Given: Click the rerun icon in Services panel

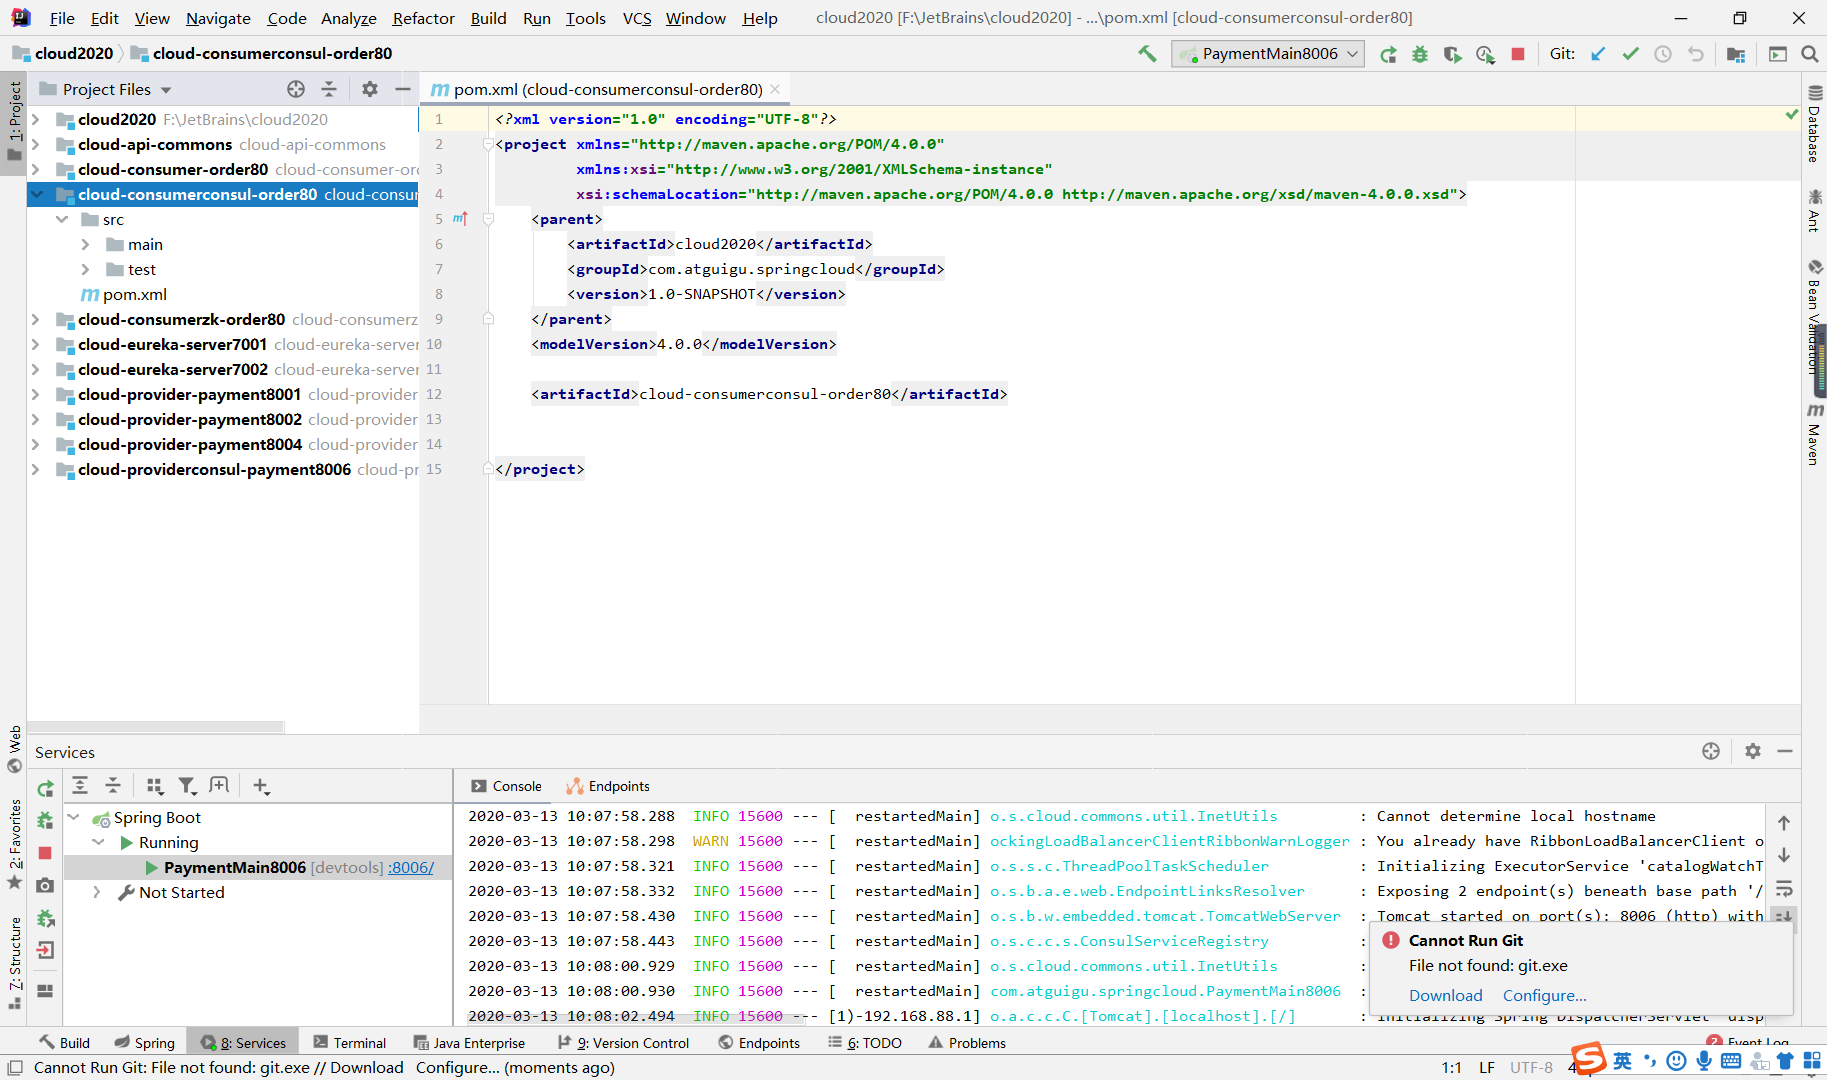Looking at the screenshot, I should click(x=45, y=789).
